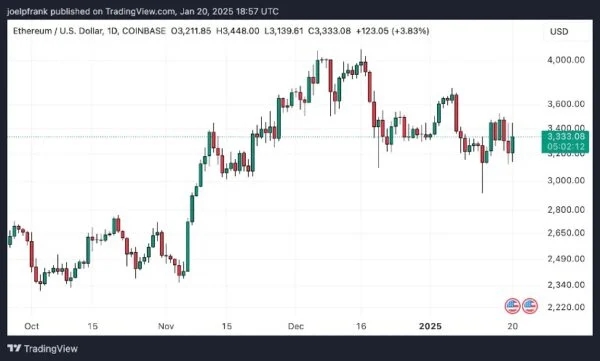Click the Nov date on time axis
Screen dimensions: 600x361
[166, 326]
